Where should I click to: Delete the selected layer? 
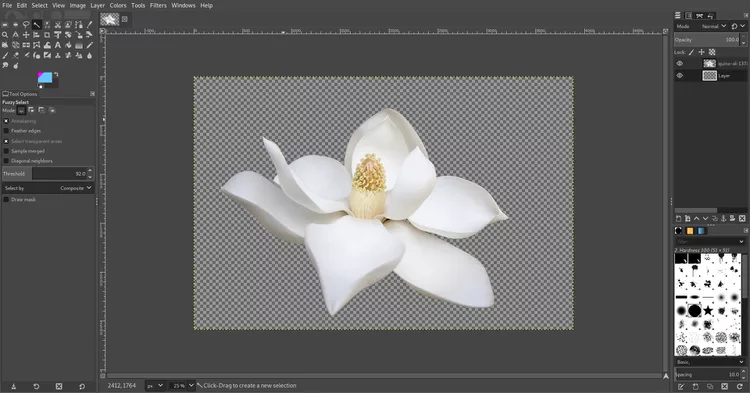point(742,218)
